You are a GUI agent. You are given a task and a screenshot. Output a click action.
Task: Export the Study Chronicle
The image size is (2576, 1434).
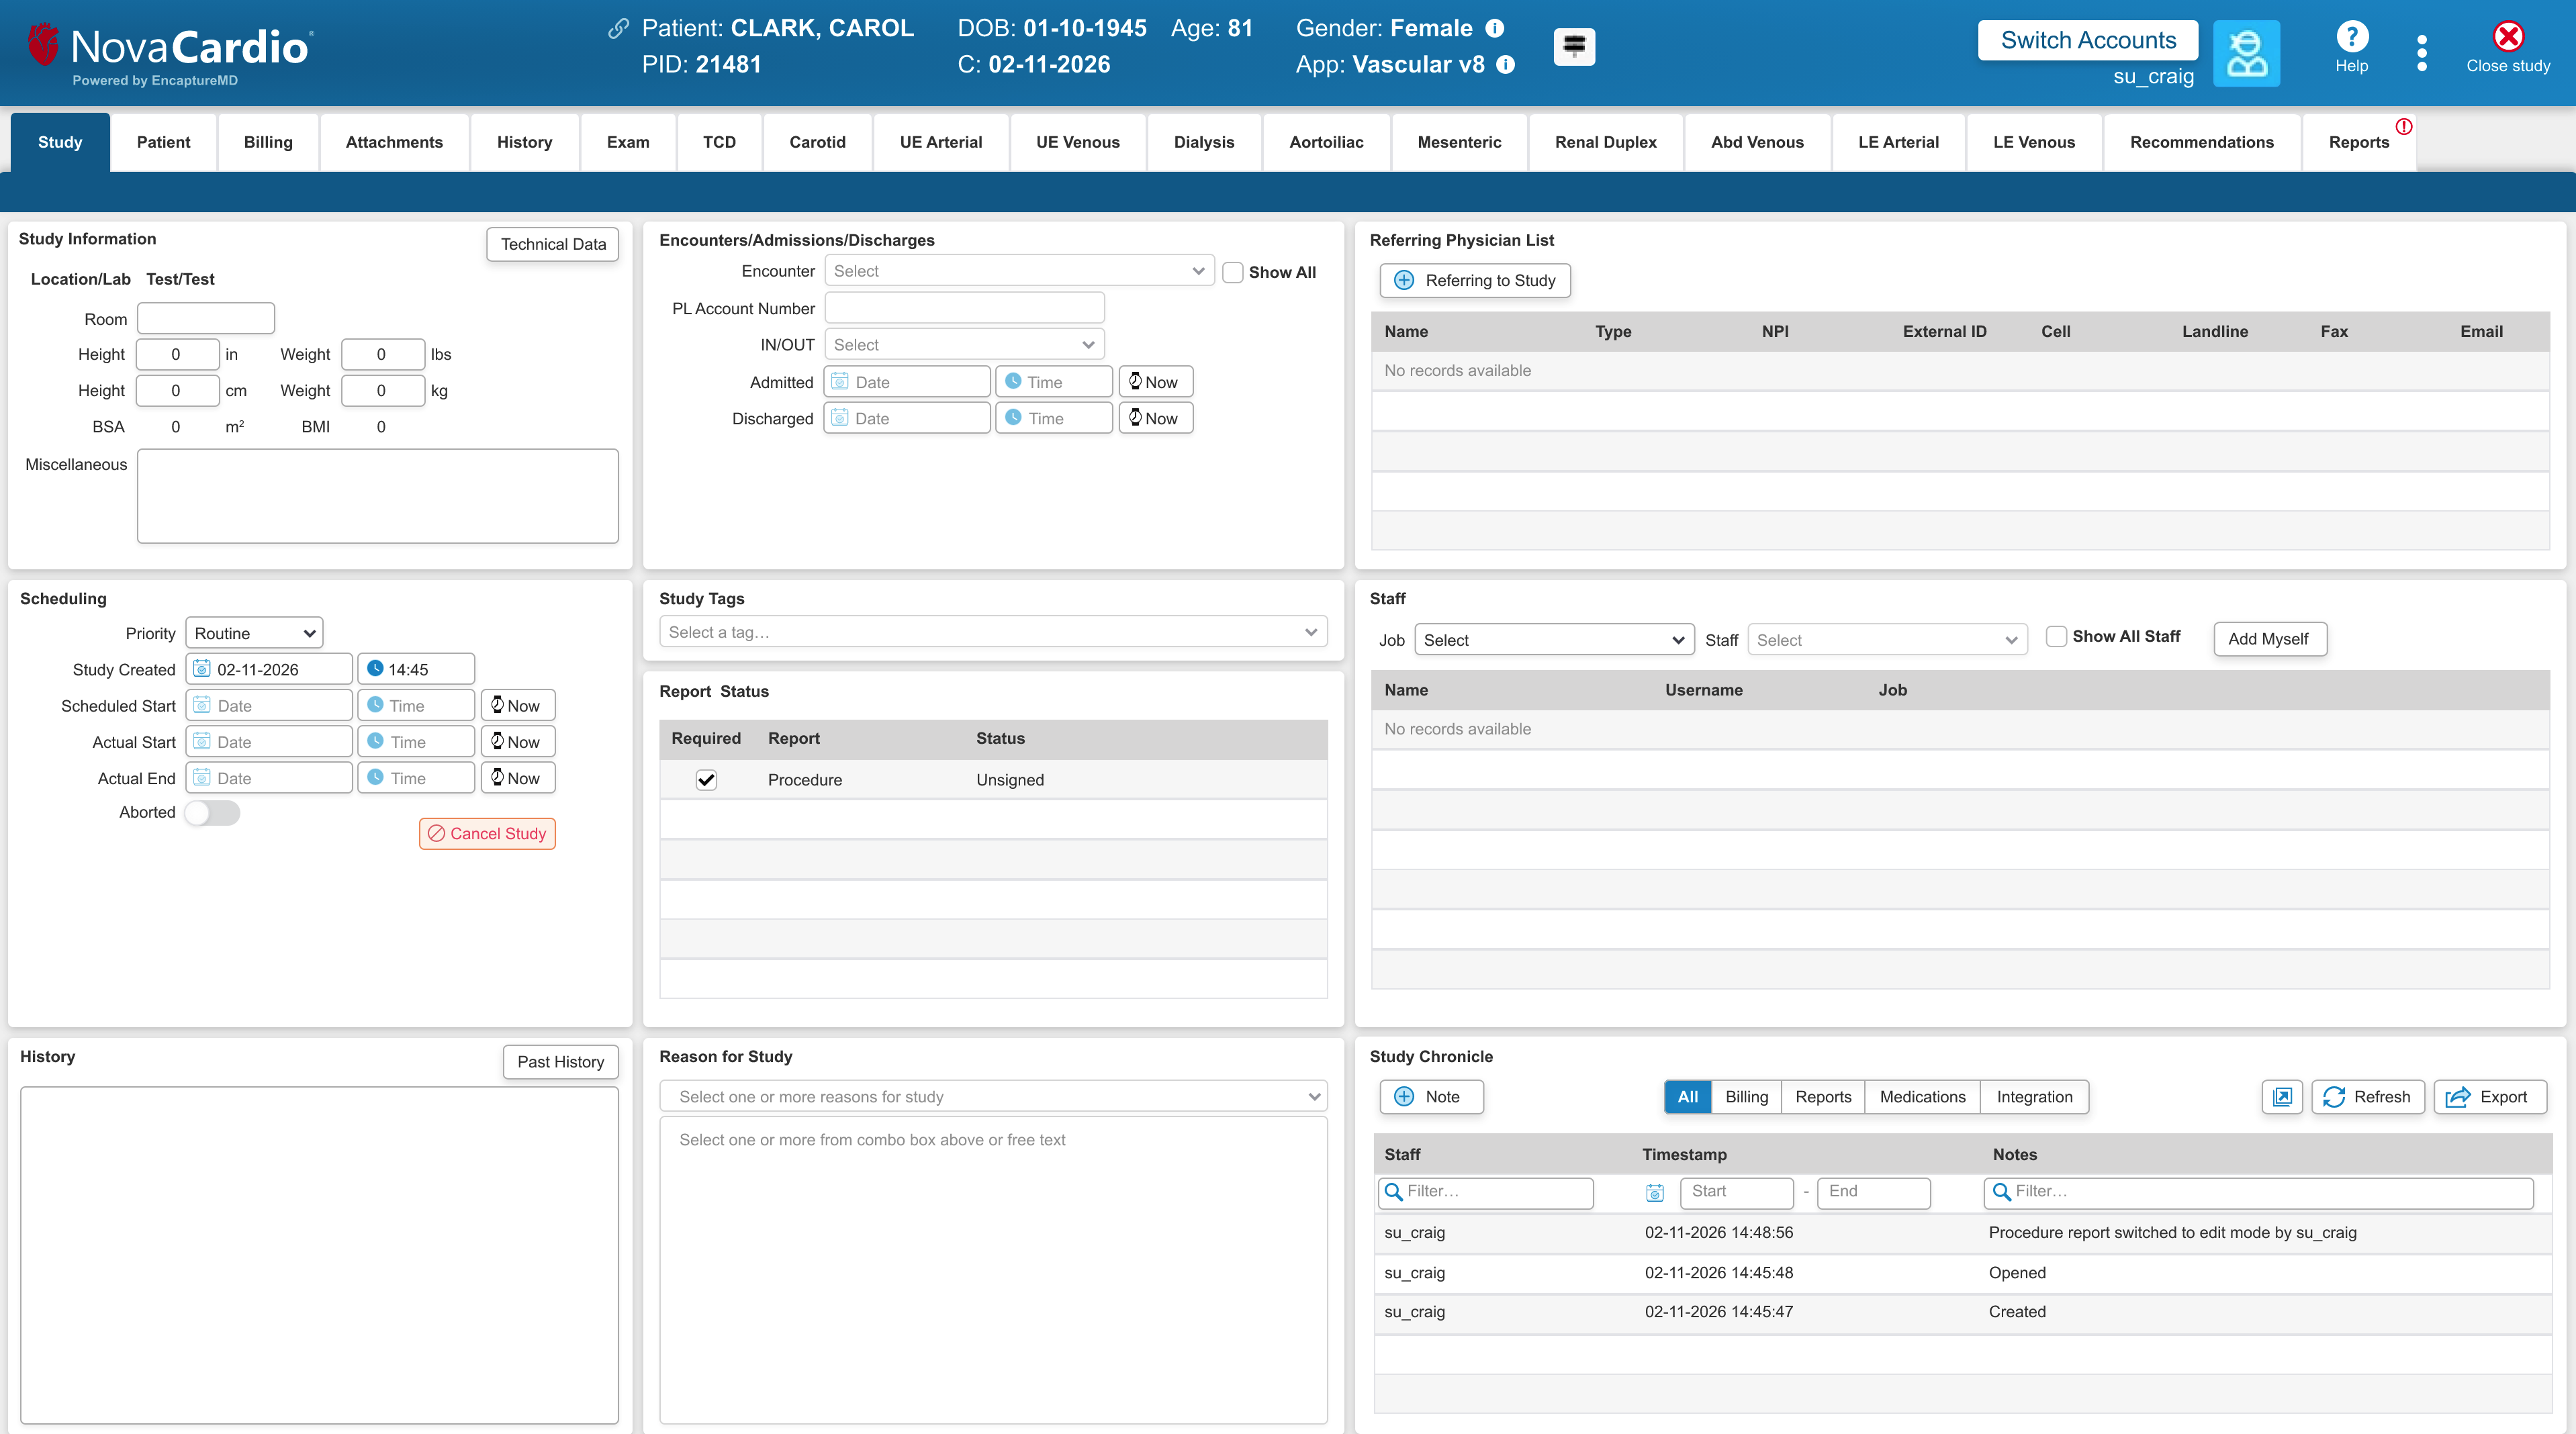(x=2489, y=1097)
